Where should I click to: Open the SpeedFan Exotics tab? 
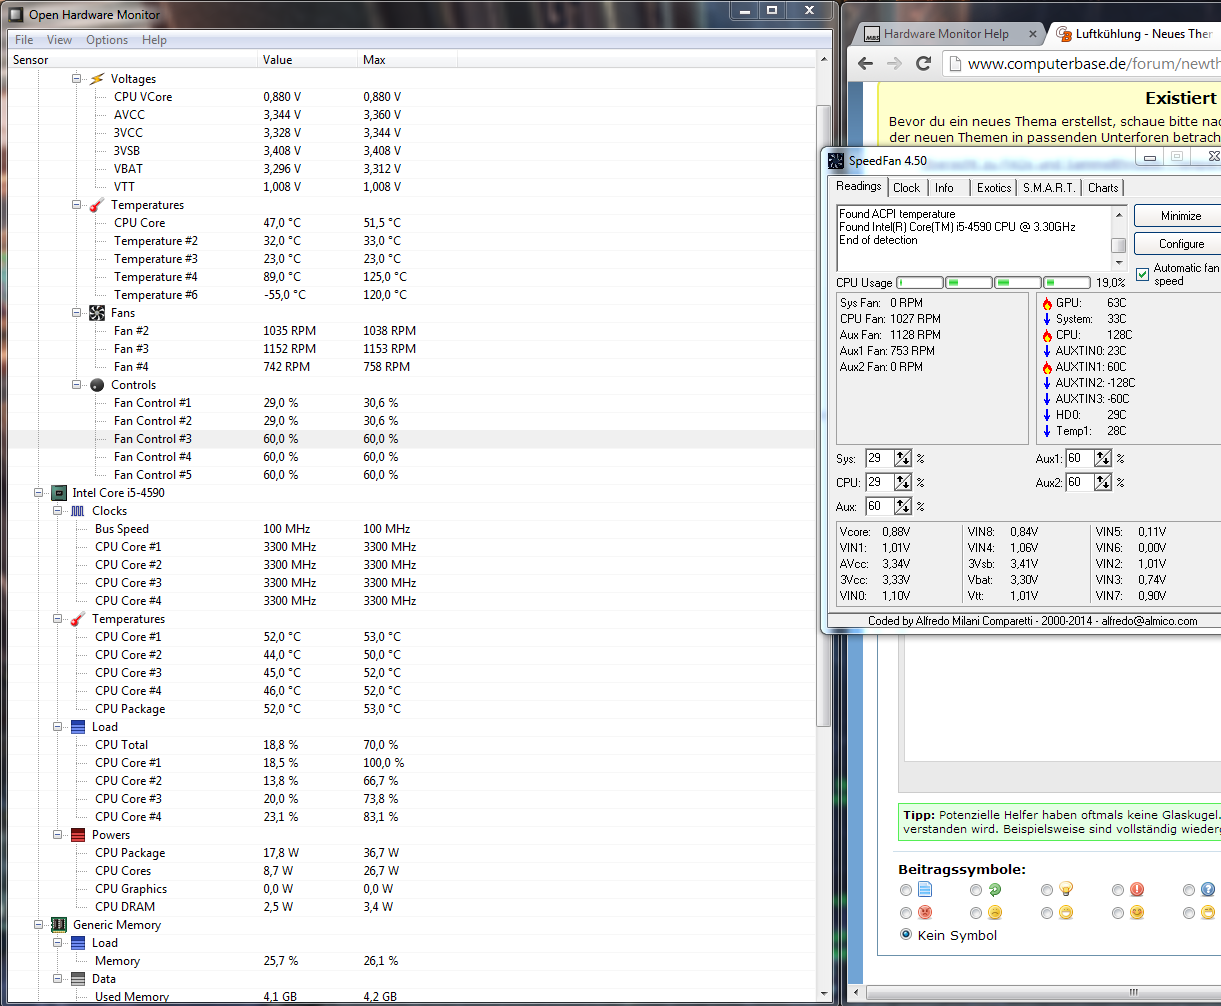[x=994, y=188]
